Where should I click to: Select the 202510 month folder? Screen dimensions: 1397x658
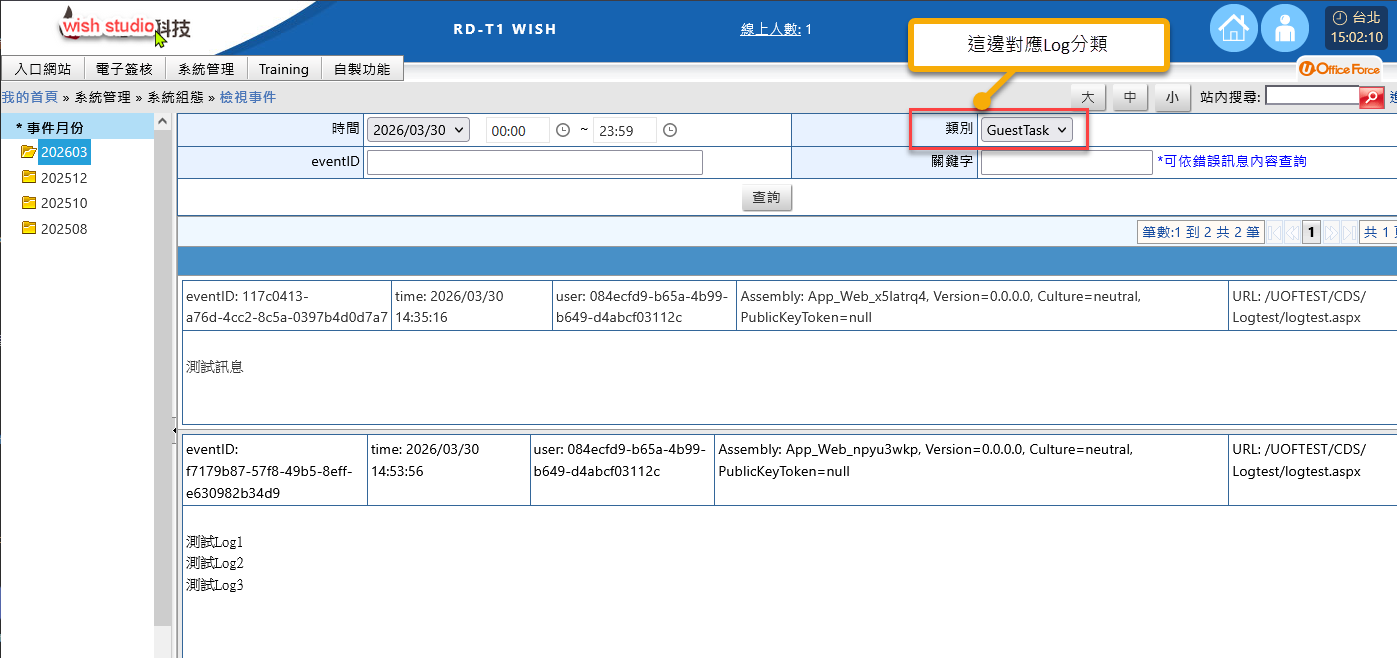click(x=63, y=203)
